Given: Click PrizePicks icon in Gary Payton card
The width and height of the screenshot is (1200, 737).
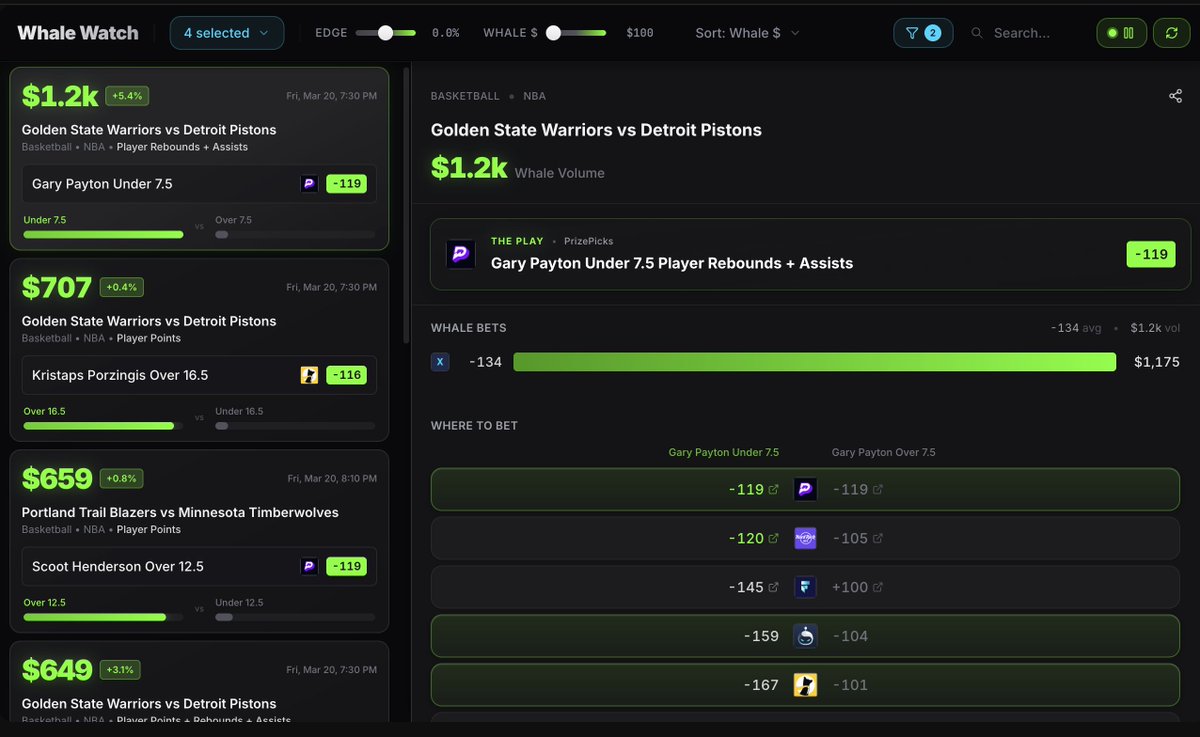Looking at the screenshot, I should coord(309,184).
